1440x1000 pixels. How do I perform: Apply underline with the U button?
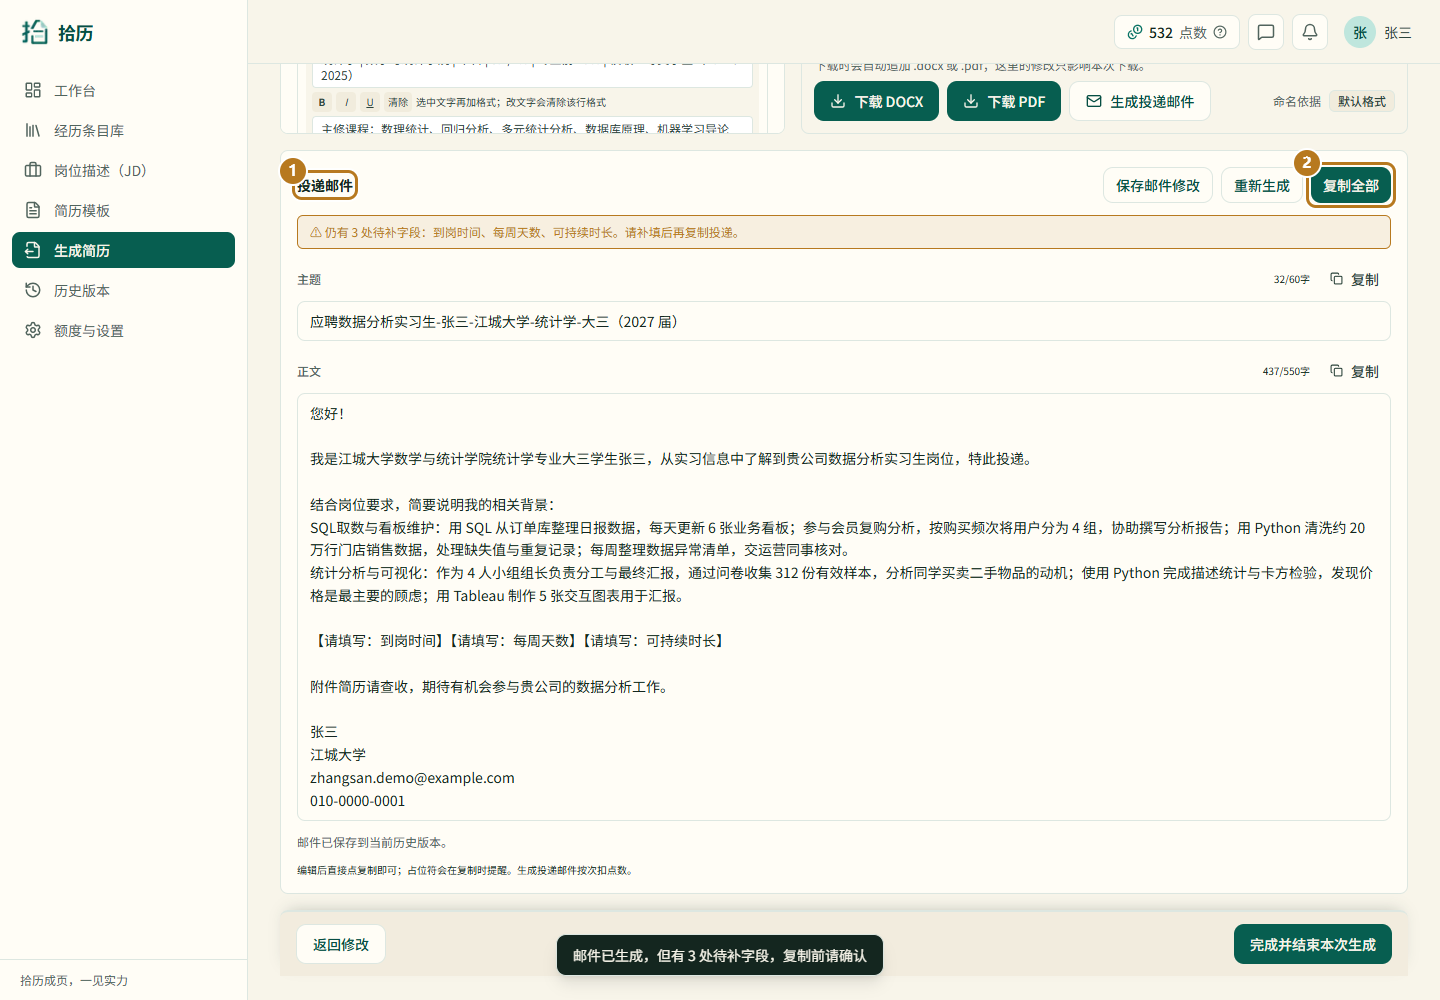point(370,102)
